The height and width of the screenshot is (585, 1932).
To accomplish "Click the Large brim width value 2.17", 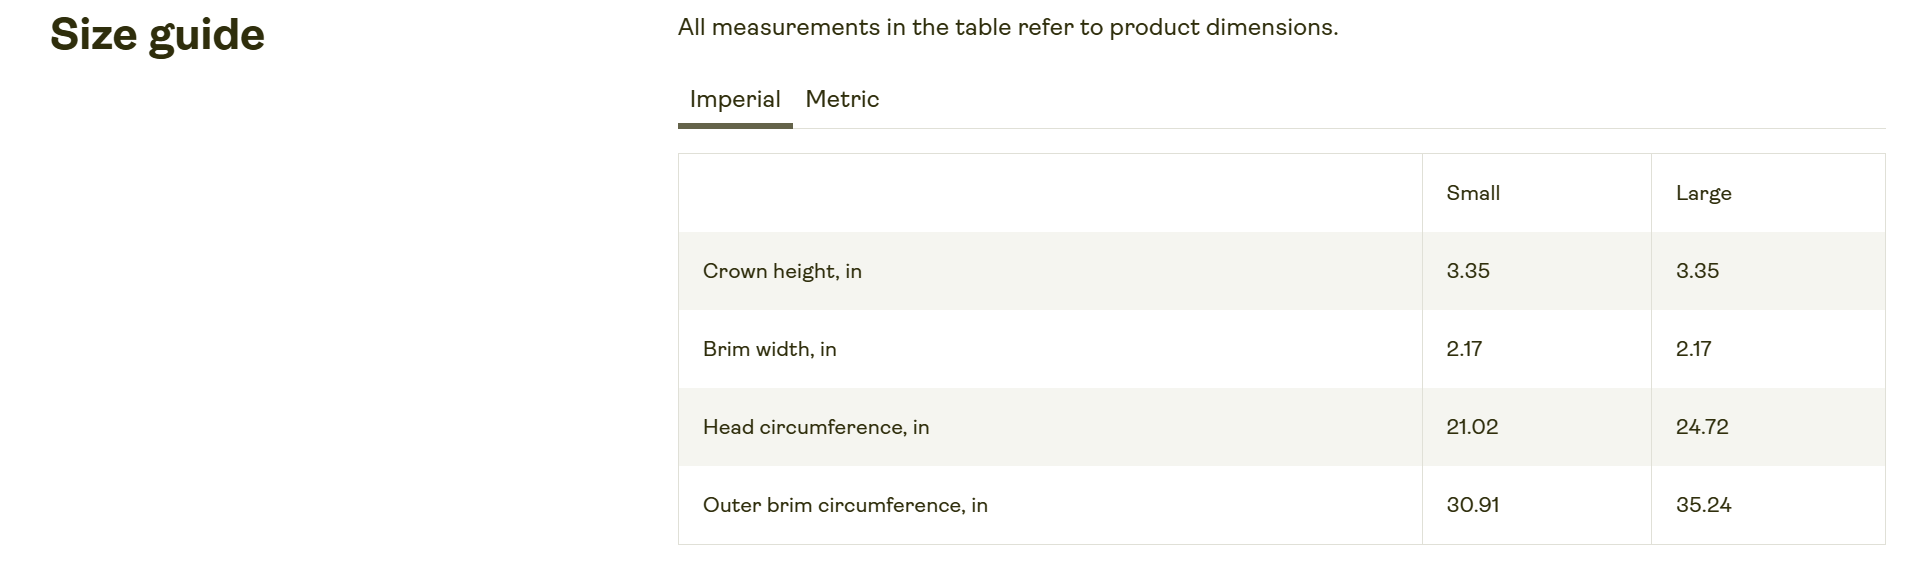I will coord(1693,349).
